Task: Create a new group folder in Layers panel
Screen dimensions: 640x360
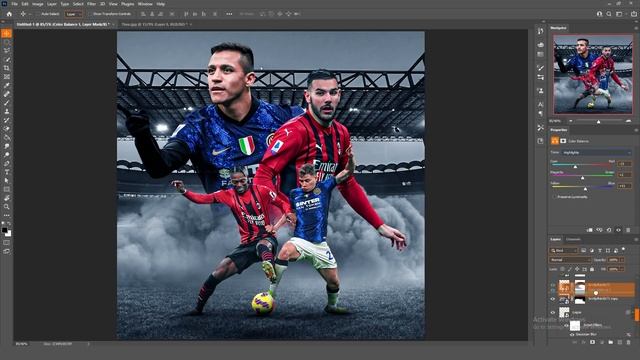Action: [611, 342]
